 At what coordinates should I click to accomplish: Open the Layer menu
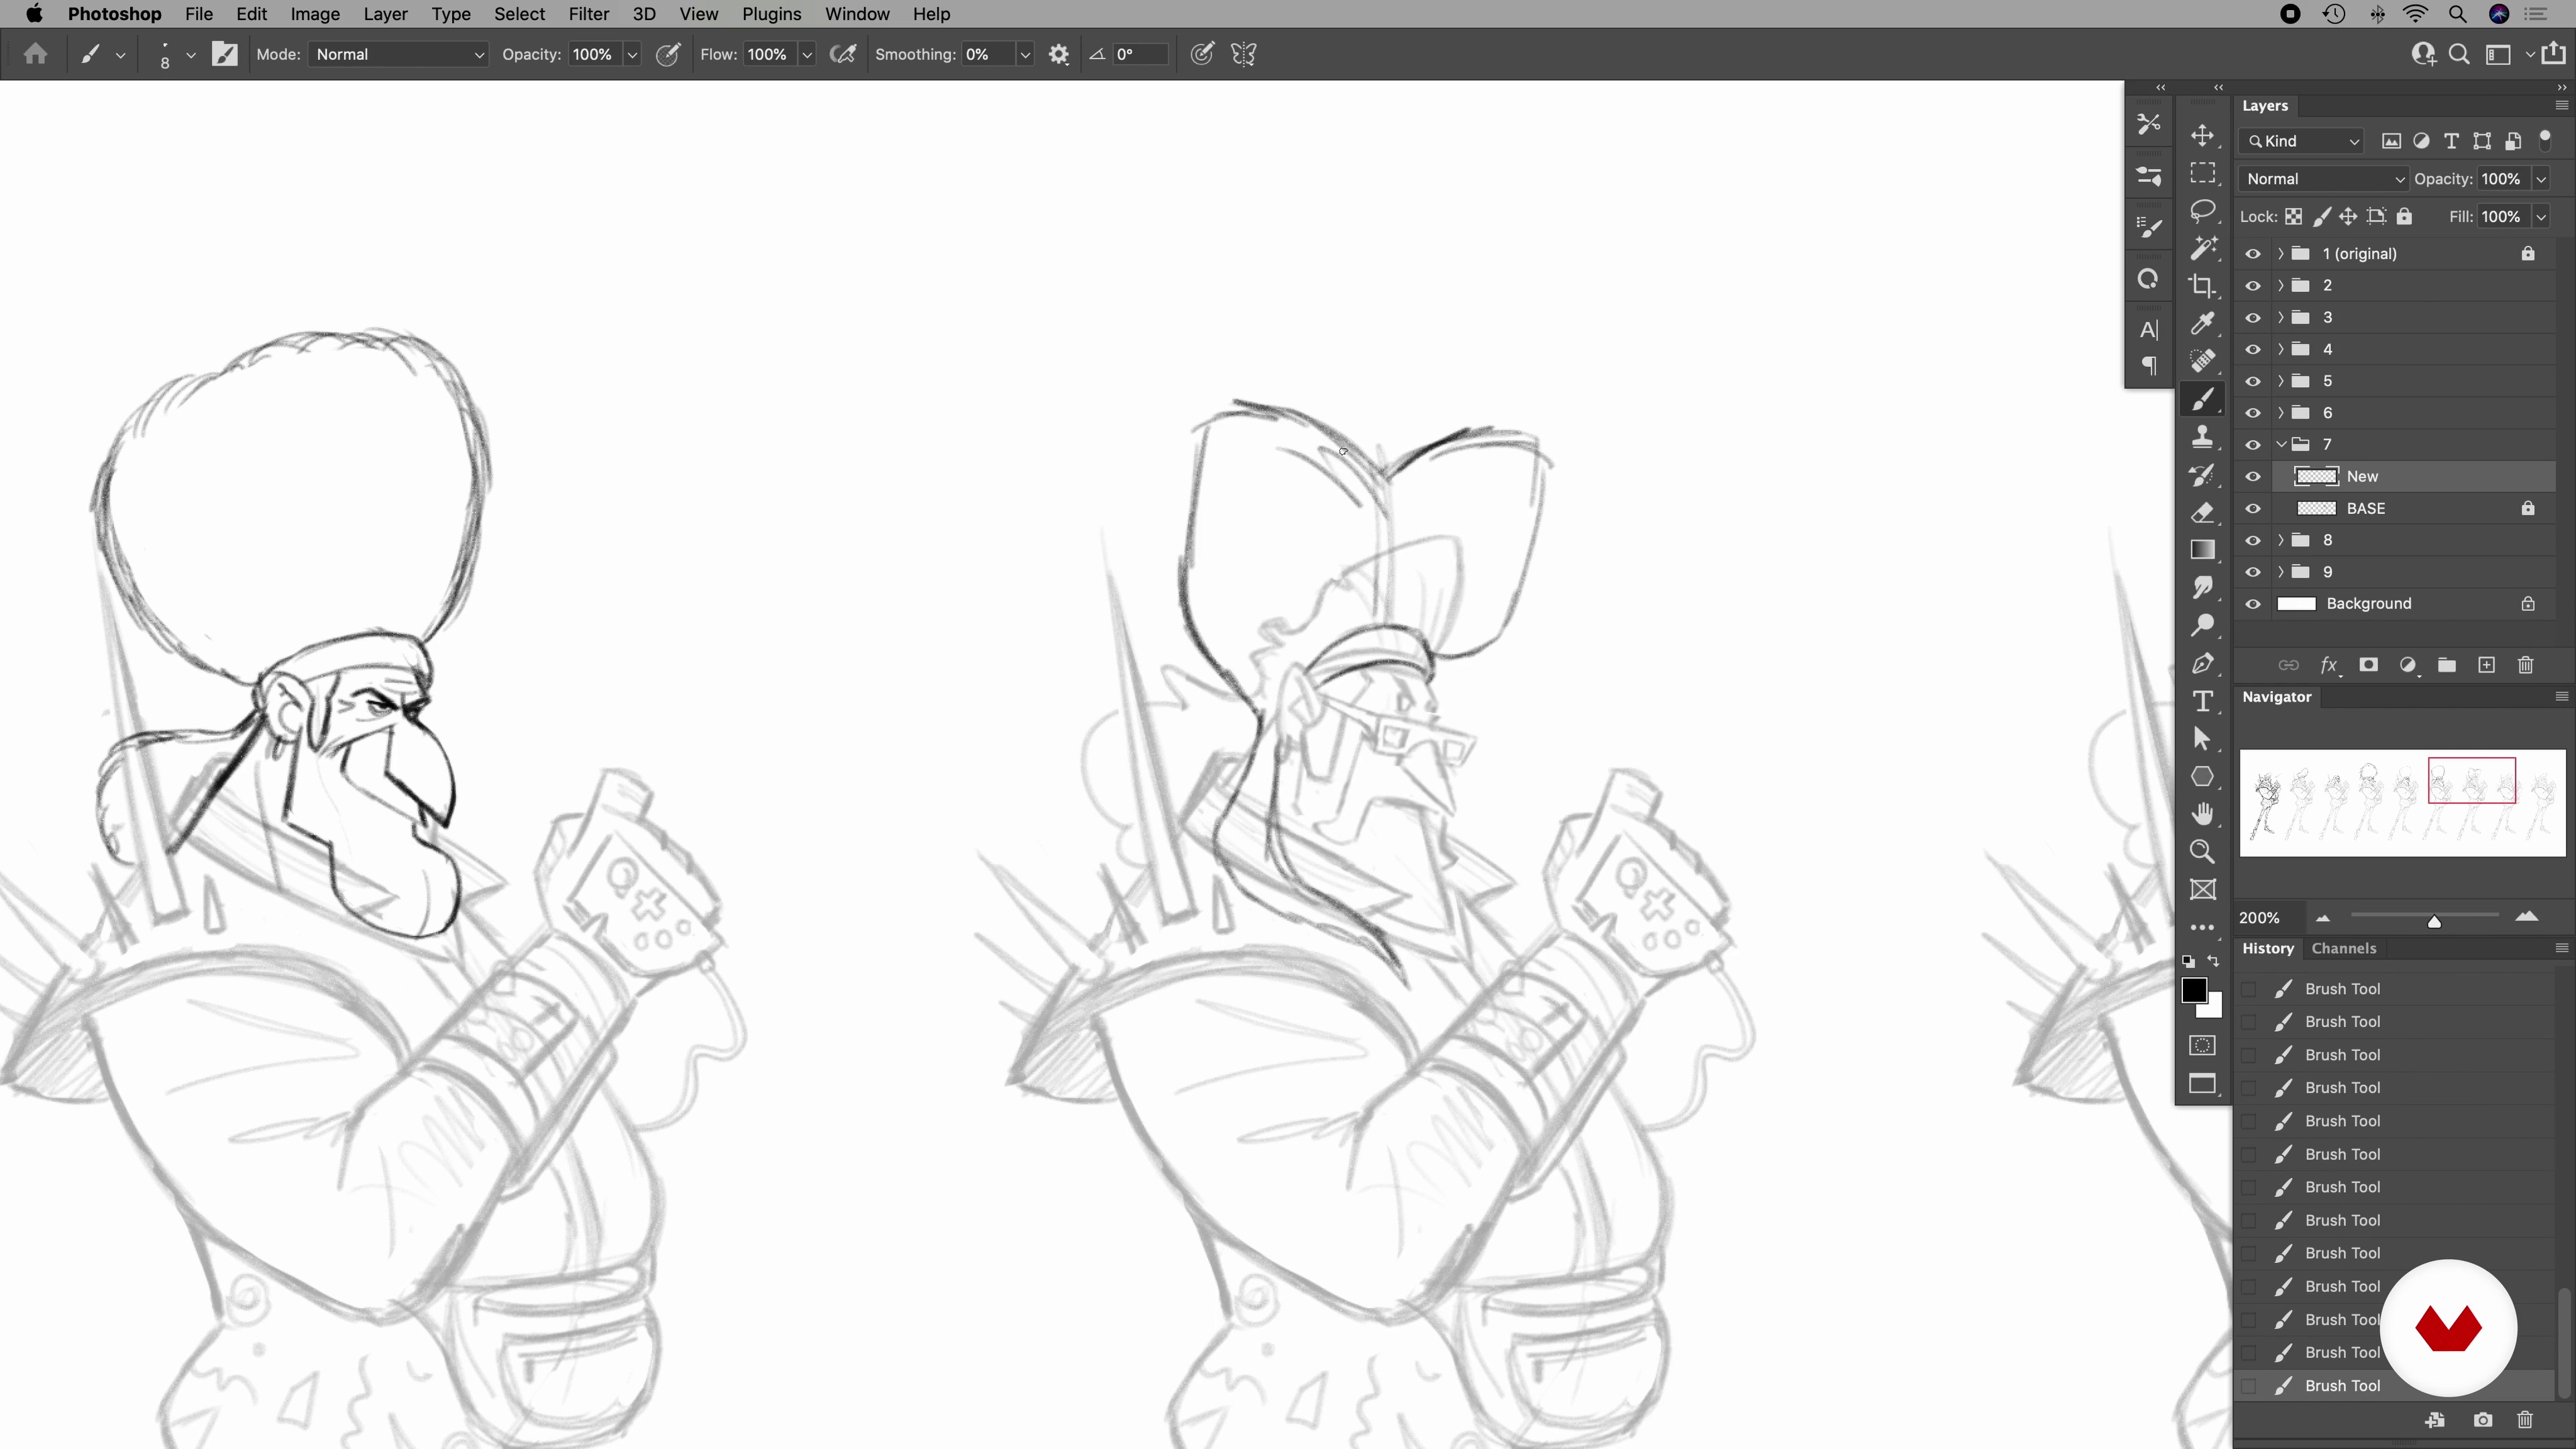[x=385, y=14]
